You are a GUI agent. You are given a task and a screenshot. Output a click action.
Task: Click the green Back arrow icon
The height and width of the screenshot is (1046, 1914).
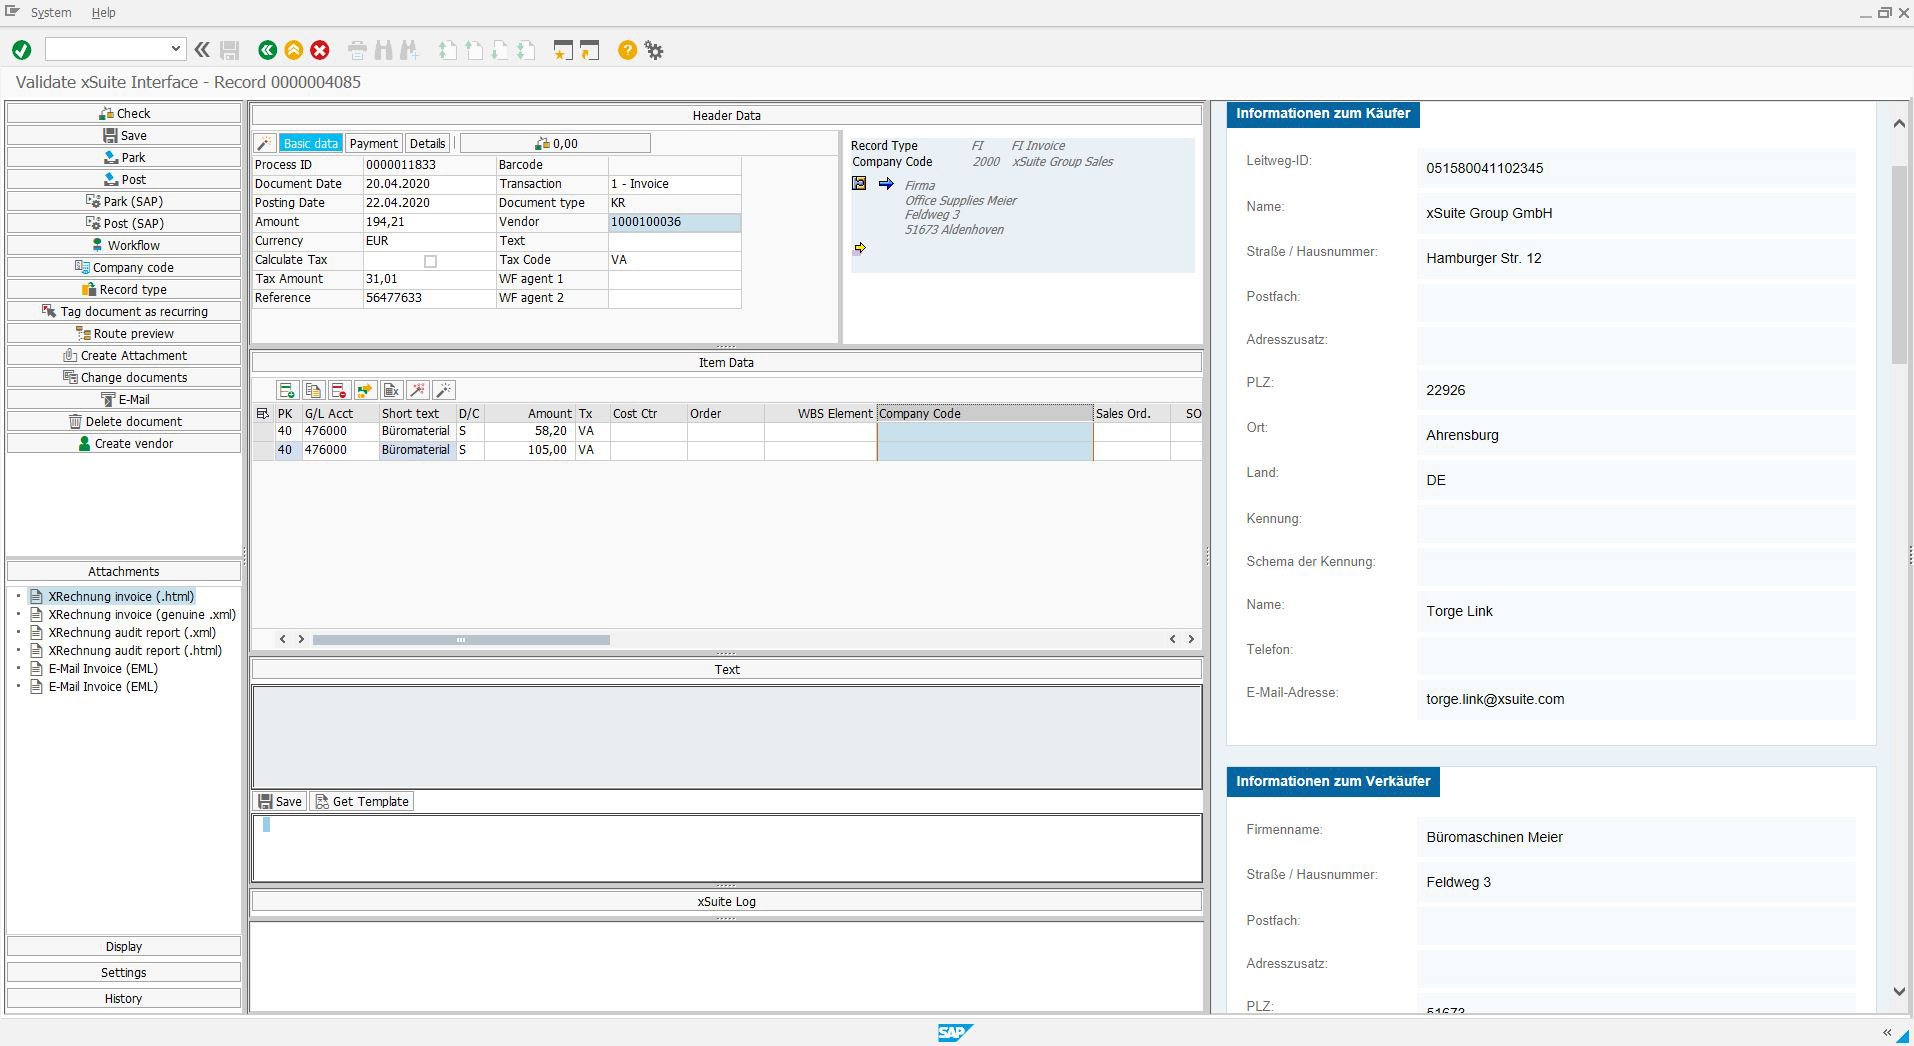click(x=267, y=50)
